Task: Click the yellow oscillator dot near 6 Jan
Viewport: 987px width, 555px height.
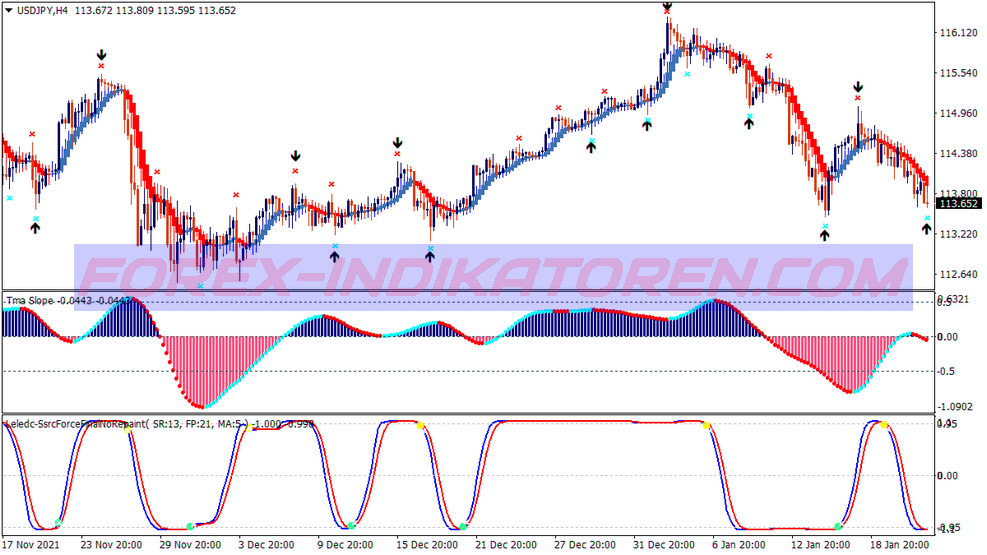Action: pyautogui.click(x=706, y=426)
